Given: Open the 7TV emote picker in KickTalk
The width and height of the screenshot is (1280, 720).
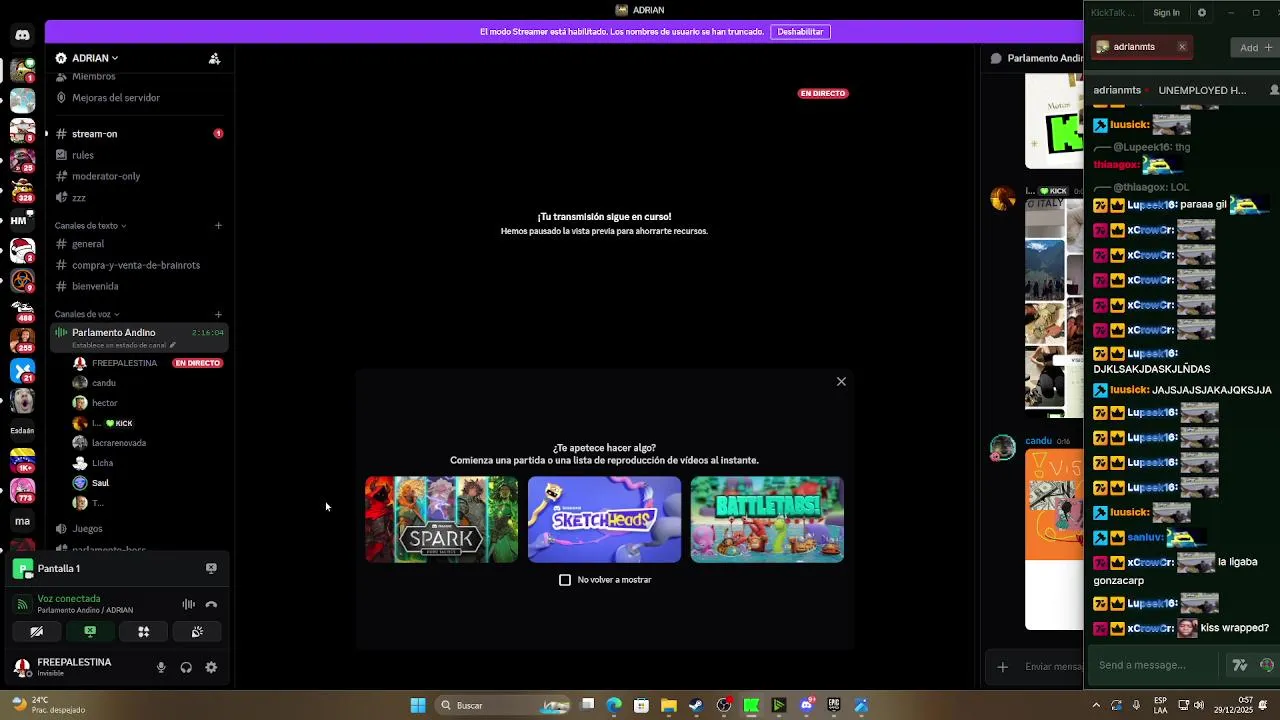Looking at the screenshot, I should tap(1240, 666).
